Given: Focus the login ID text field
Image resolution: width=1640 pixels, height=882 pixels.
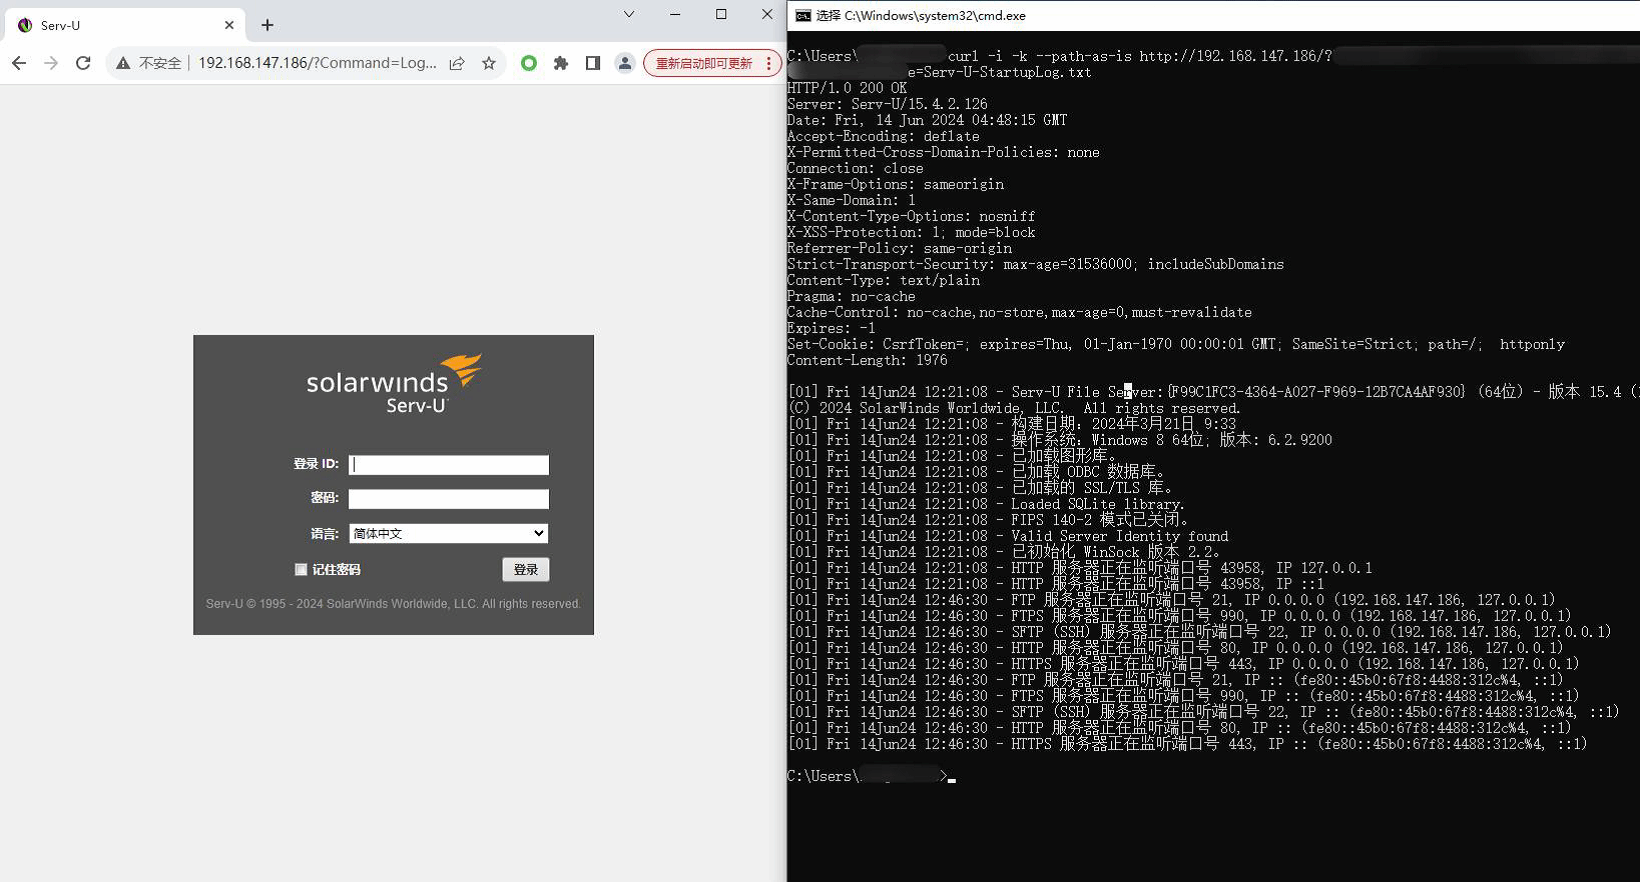Looking at the screenshot, I should 448,465.
